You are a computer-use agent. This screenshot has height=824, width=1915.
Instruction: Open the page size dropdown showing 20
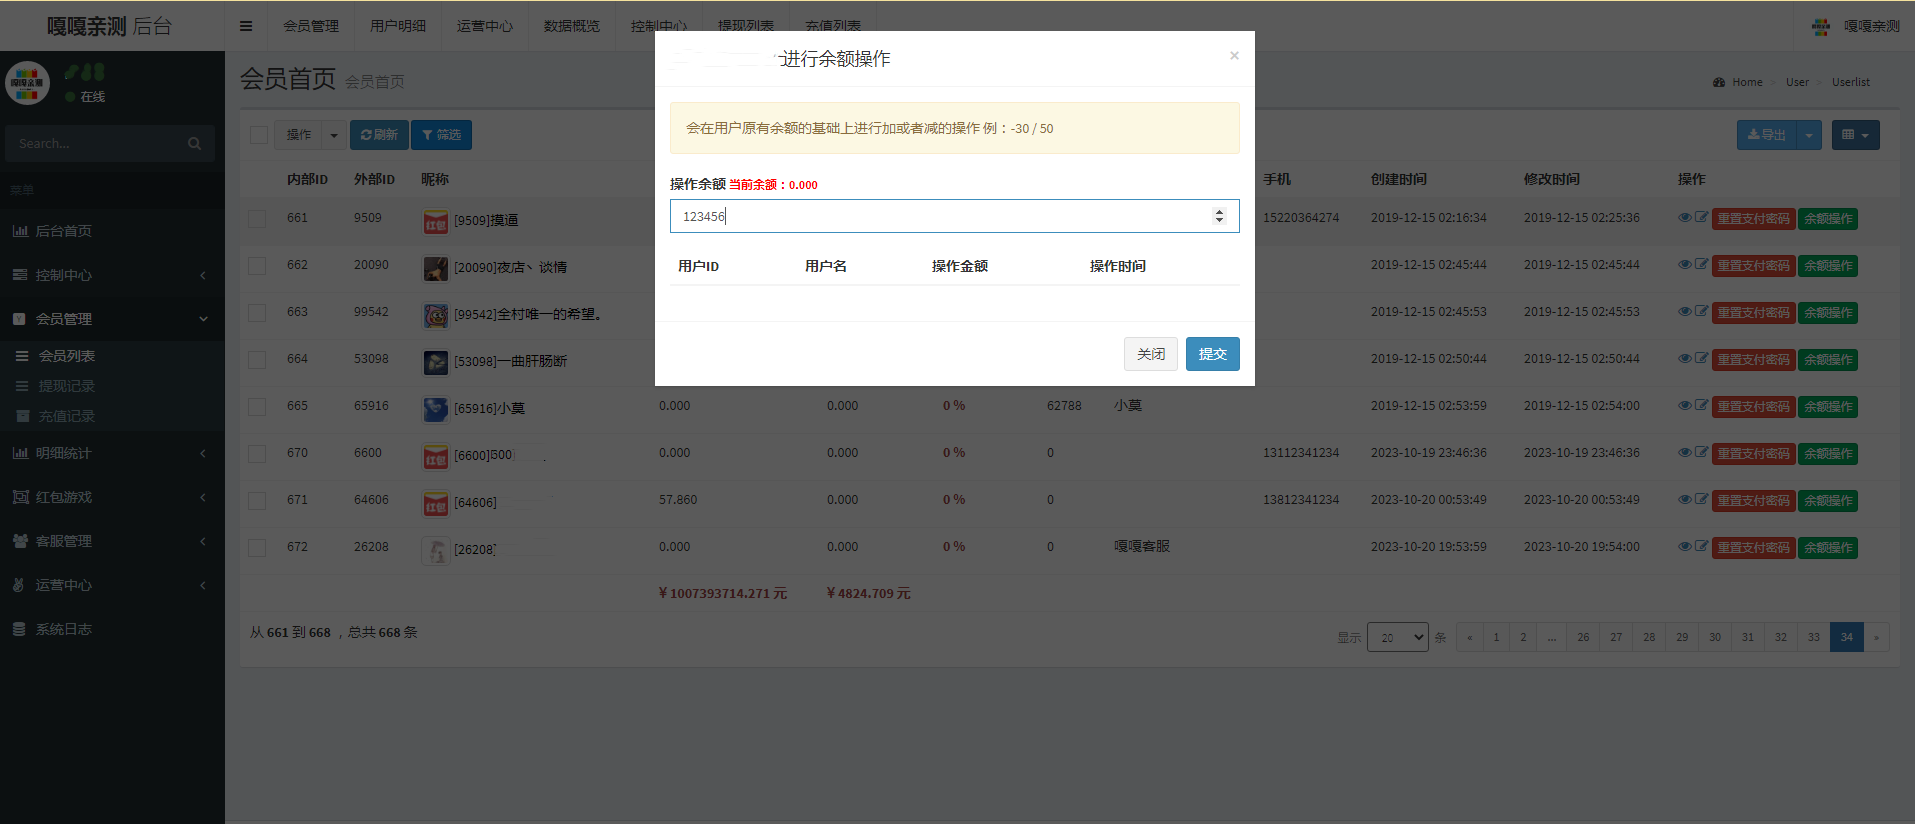click(x=1397, y=637)
